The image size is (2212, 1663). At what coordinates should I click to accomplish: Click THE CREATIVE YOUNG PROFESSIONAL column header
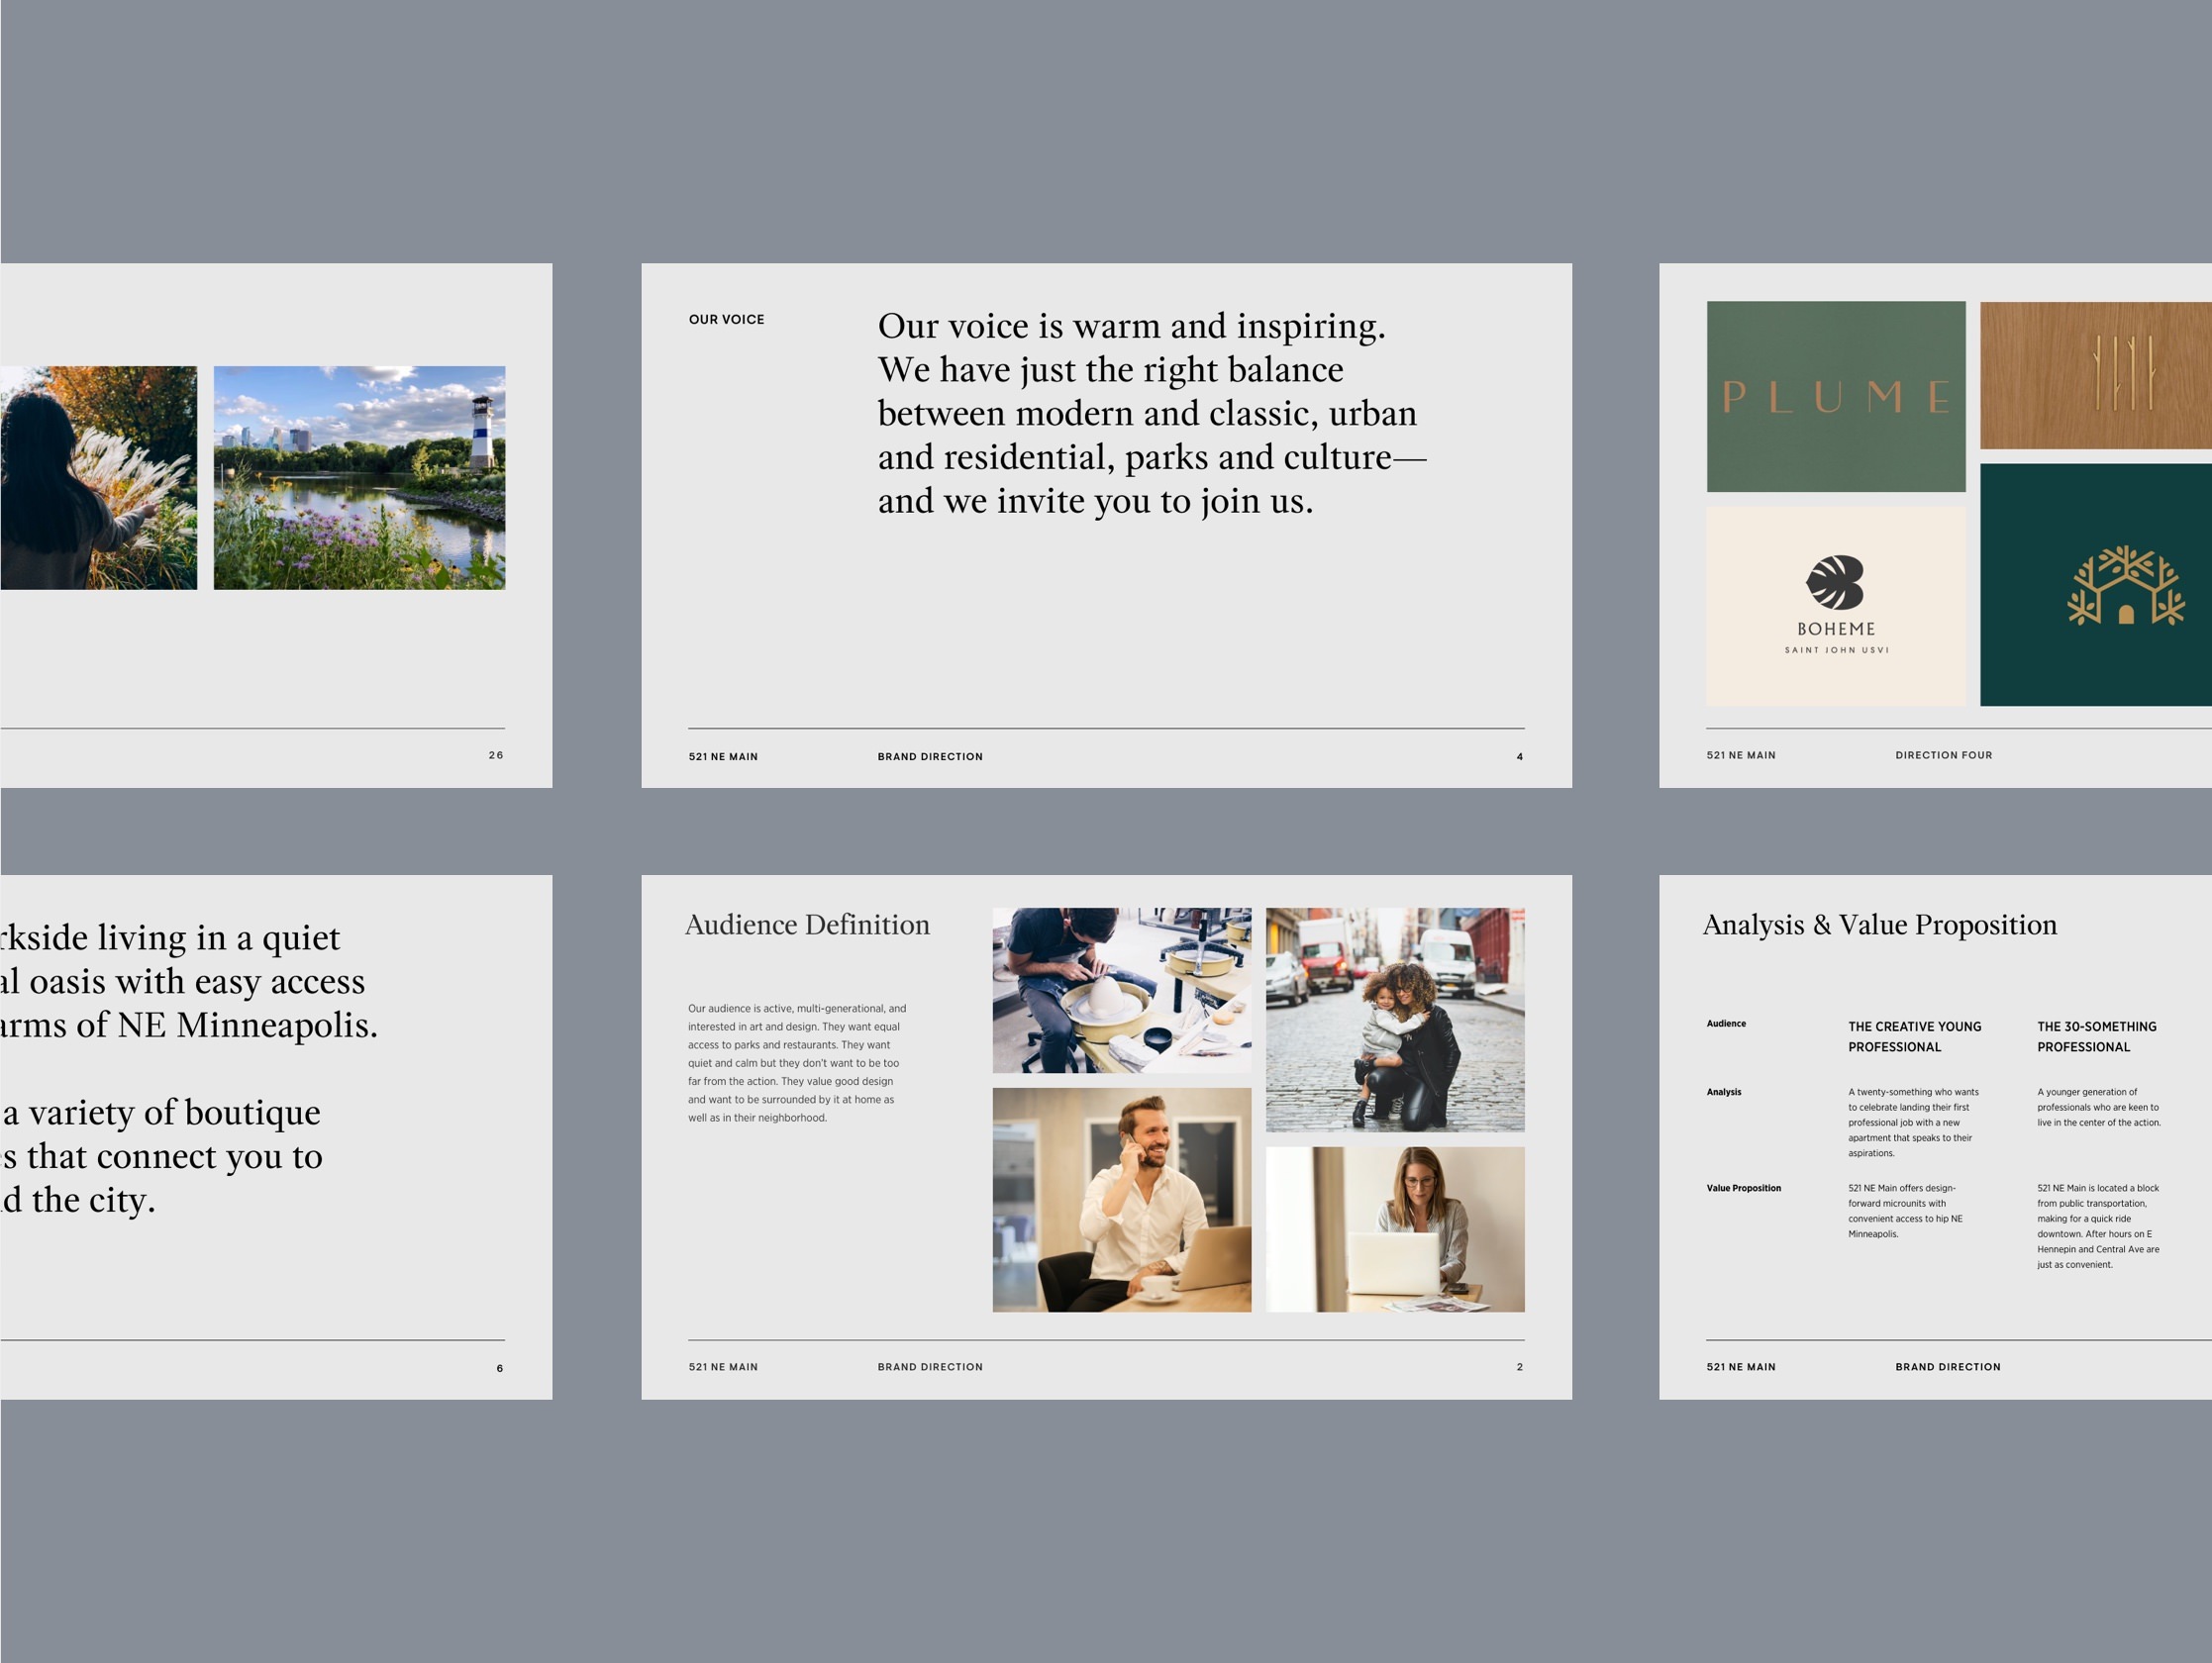pyautogui.click(x=1914, y=1036)
